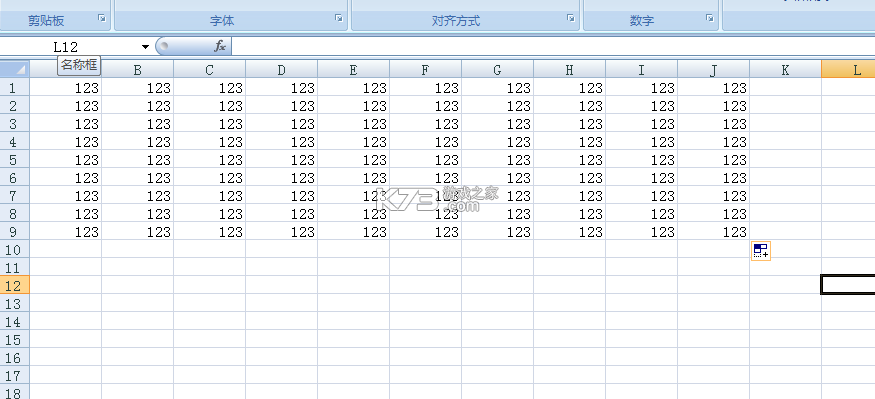
Task: Select column J header
Action: point(713,69)
